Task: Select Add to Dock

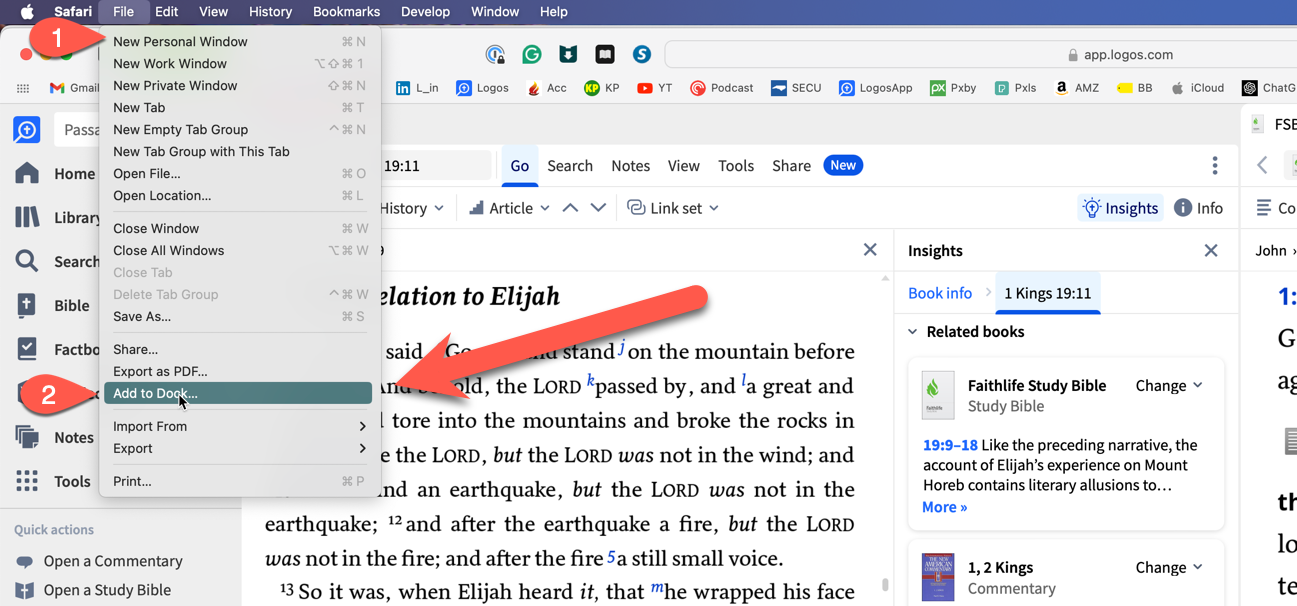Action: pos(238,394)
